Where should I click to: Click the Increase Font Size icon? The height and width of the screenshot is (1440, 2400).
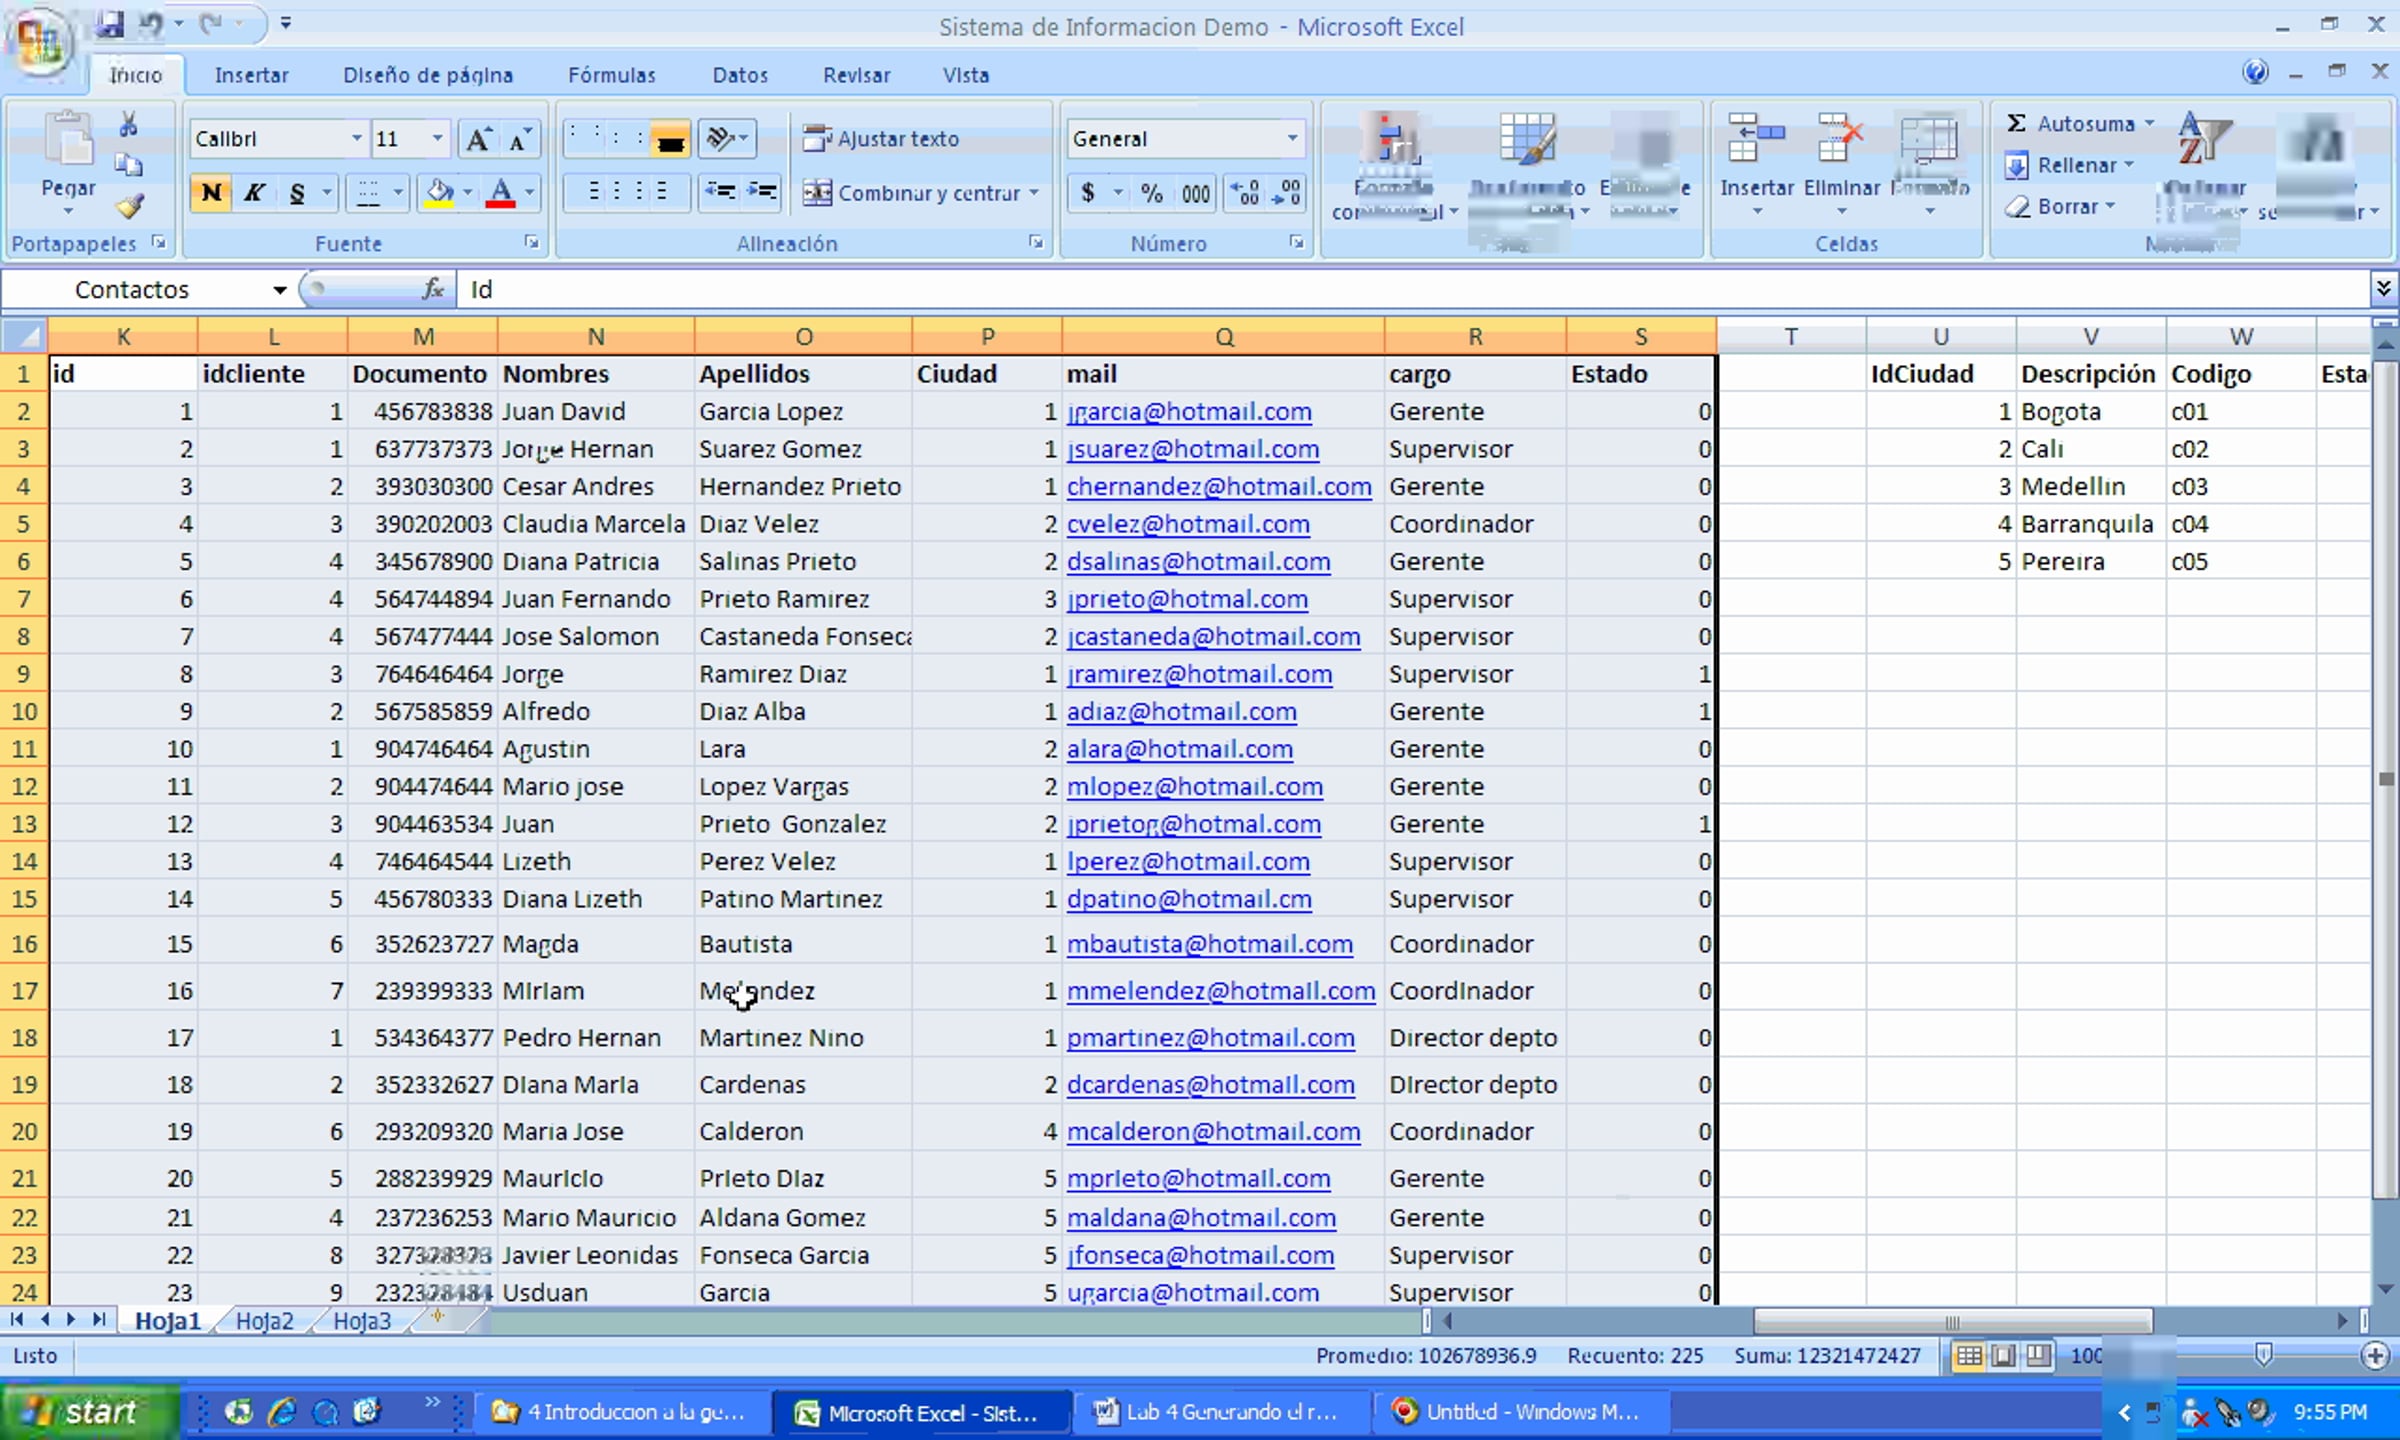tap(478, 139)
